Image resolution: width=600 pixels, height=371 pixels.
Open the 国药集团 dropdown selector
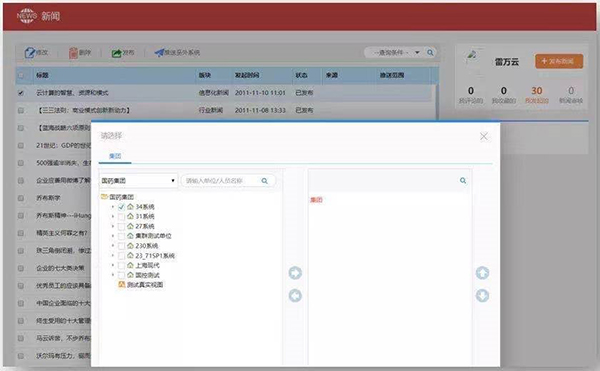138,181
